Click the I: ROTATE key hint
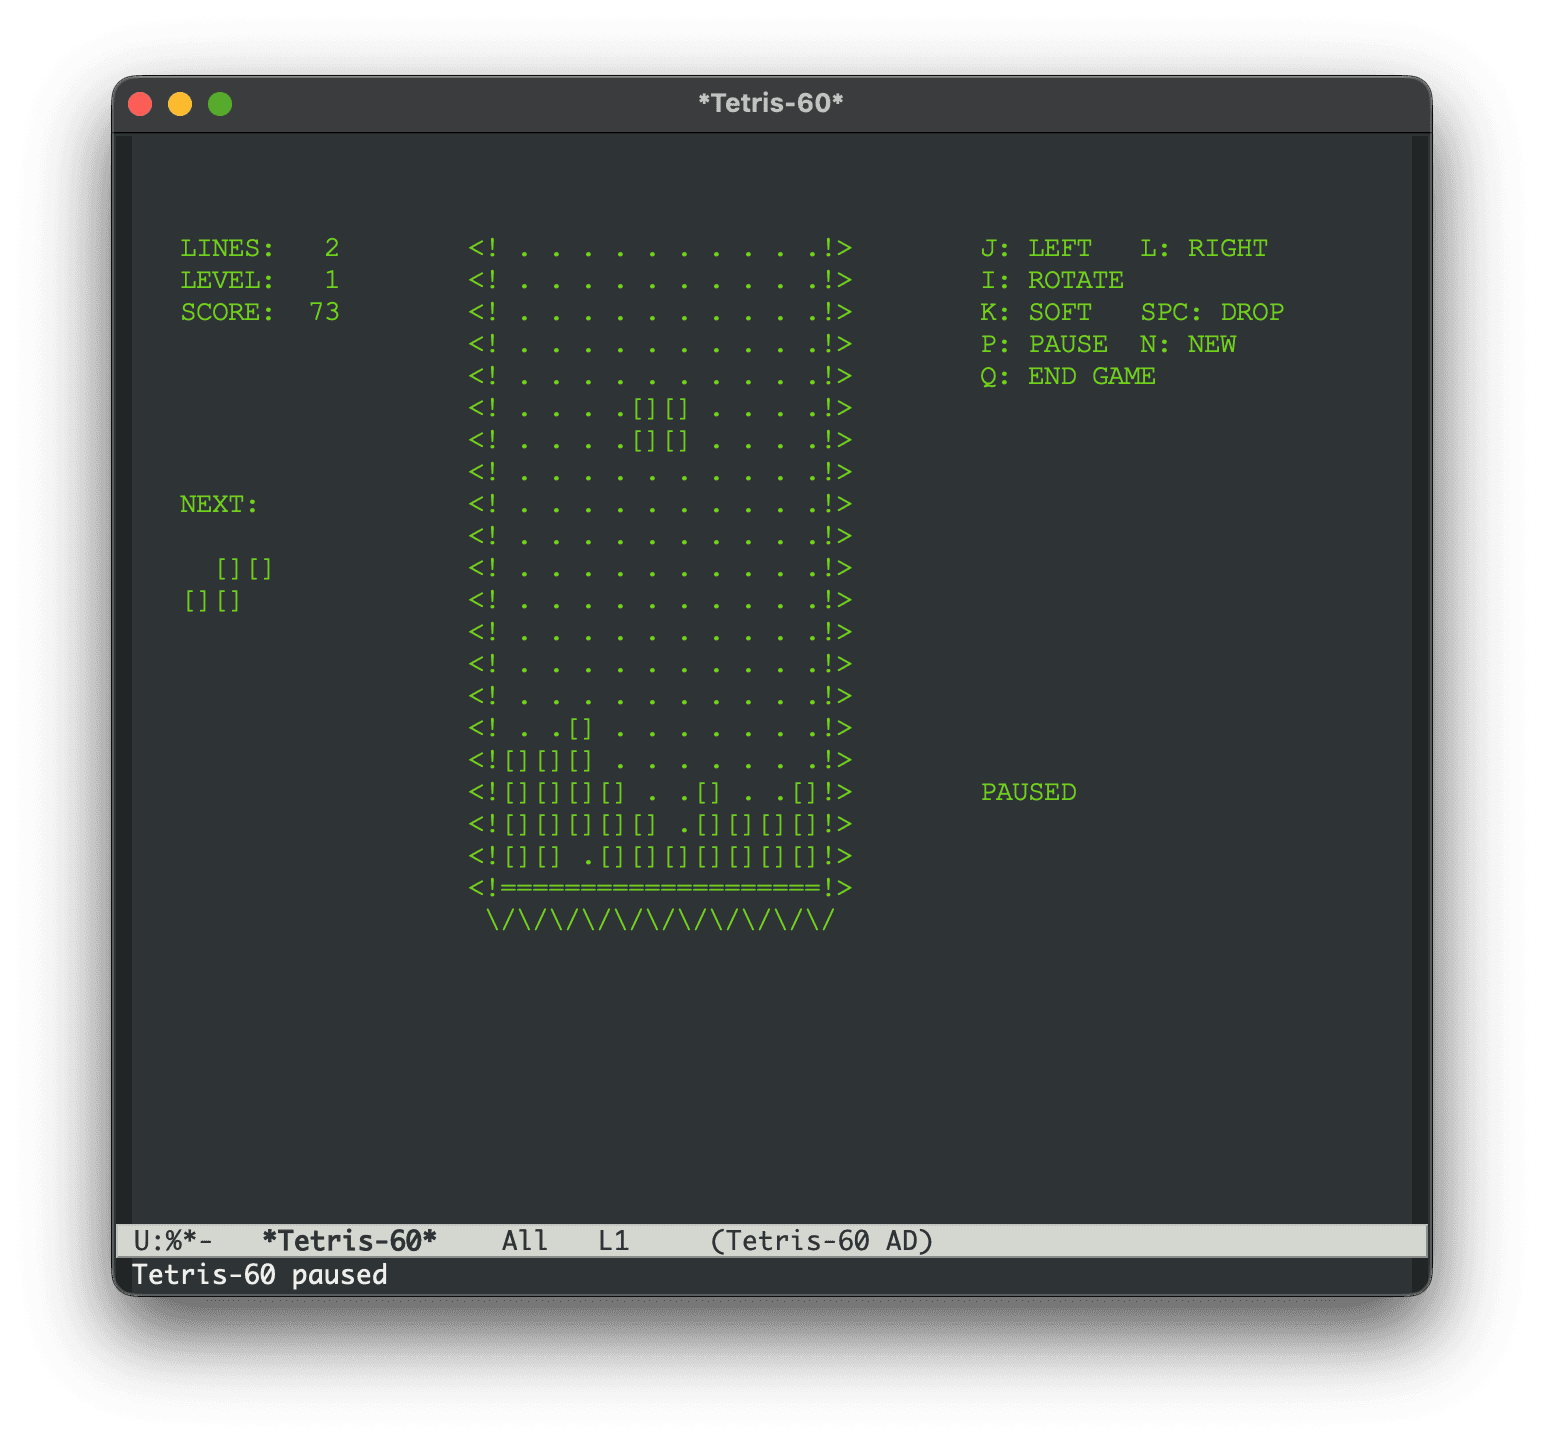1544x1444 pixels. tap(1052, 280)
